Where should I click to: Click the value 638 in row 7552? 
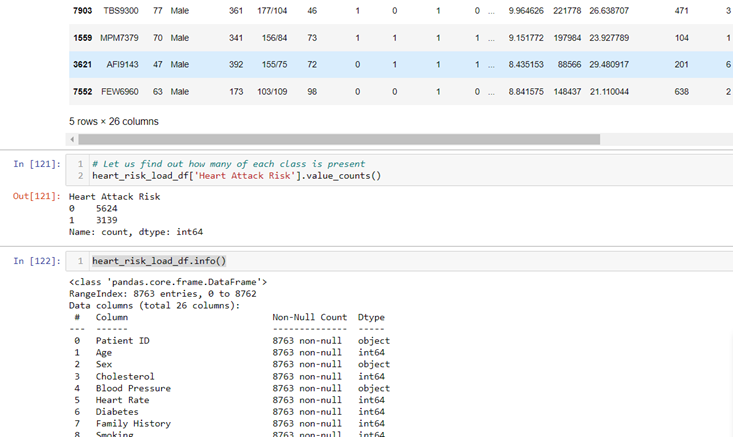pos(681,92)
